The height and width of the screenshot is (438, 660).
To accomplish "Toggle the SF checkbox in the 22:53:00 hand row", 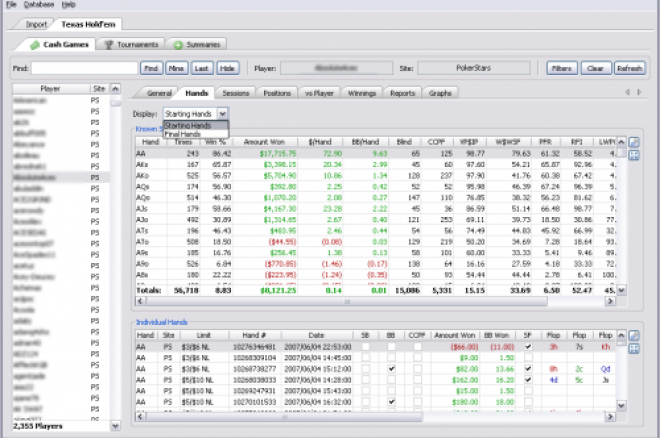I will pos(528,347).
